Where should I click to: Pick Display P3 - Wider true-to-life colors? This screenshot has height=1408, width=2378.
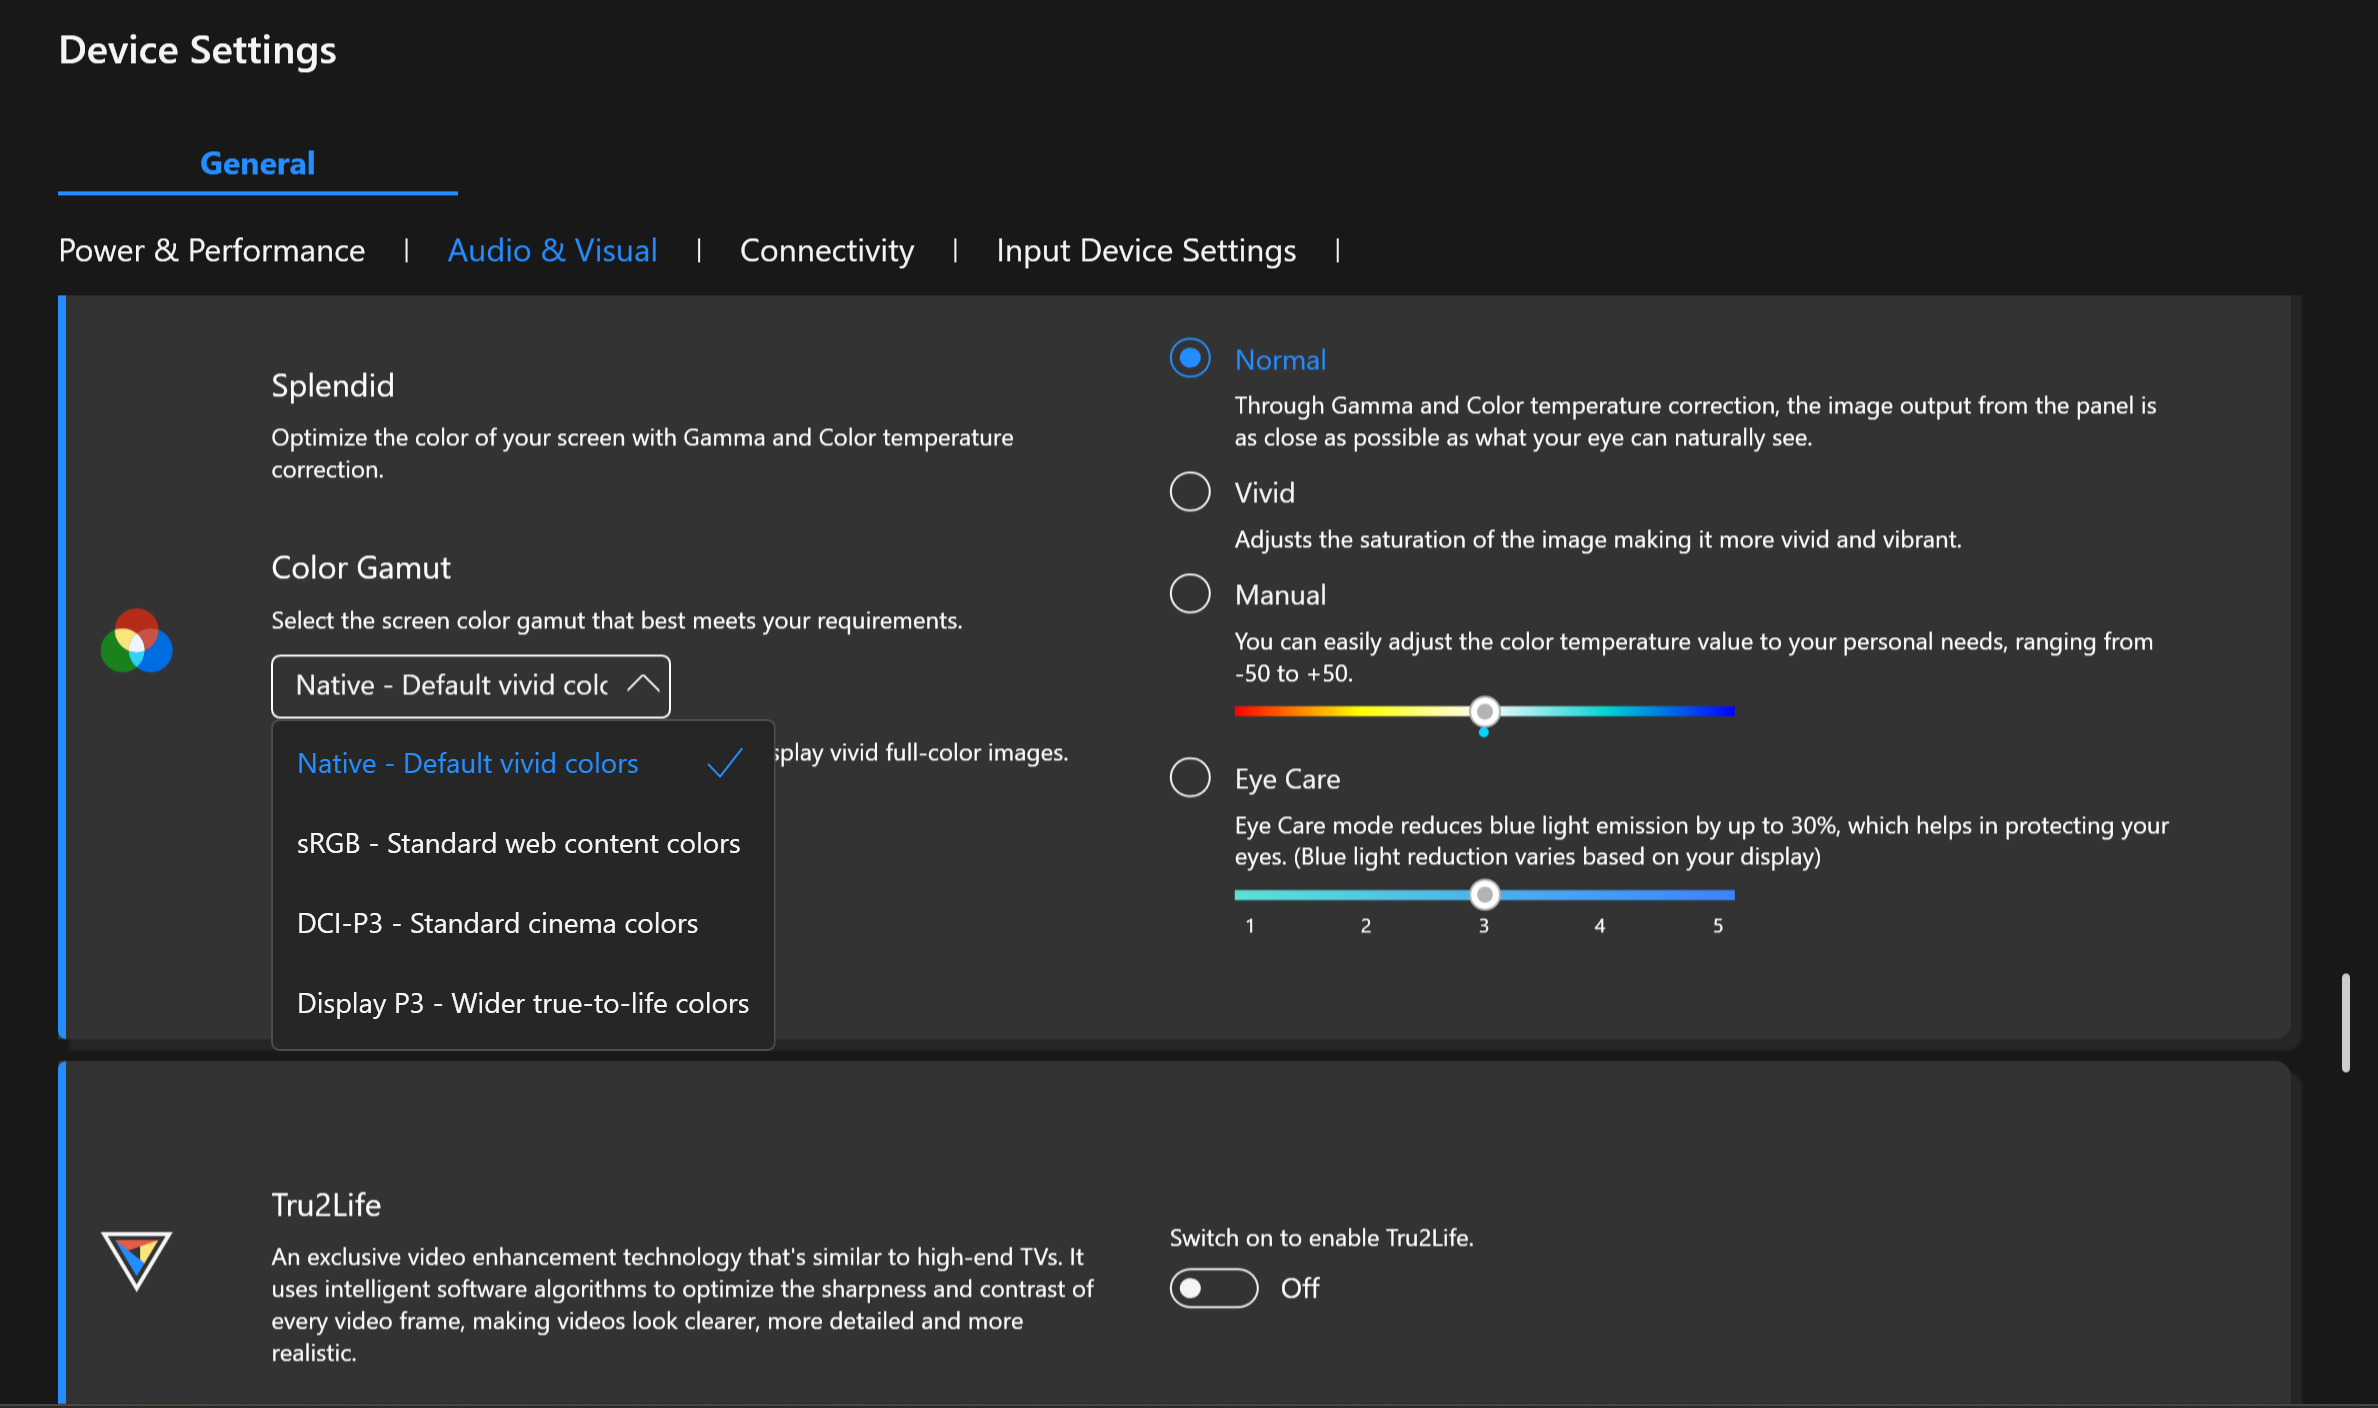click(x=522, y=1004)
